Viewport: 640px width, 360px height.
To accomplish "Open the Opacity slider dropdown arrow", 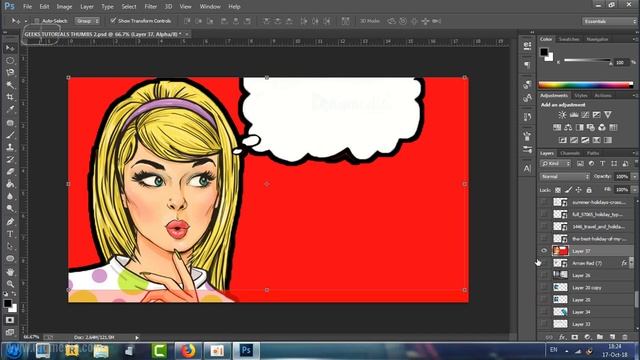I will click(634, 177).
